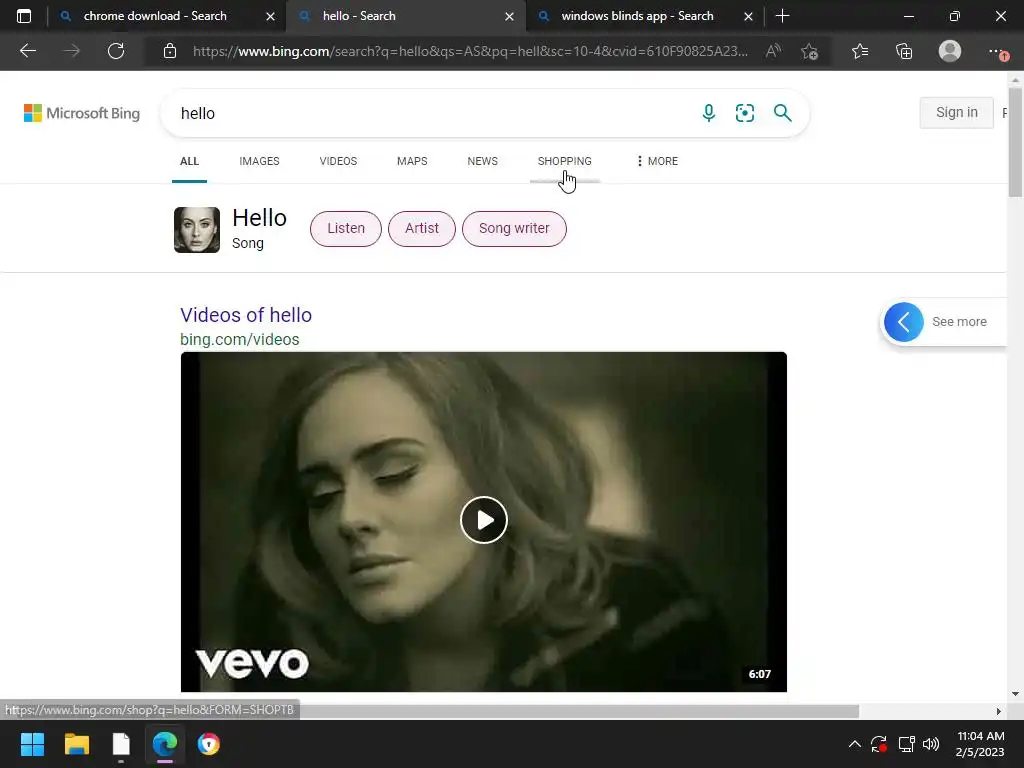This screenshot has height=768, width=1024.
Task: Refresh the current Bing page
Action: coord(116,51)
